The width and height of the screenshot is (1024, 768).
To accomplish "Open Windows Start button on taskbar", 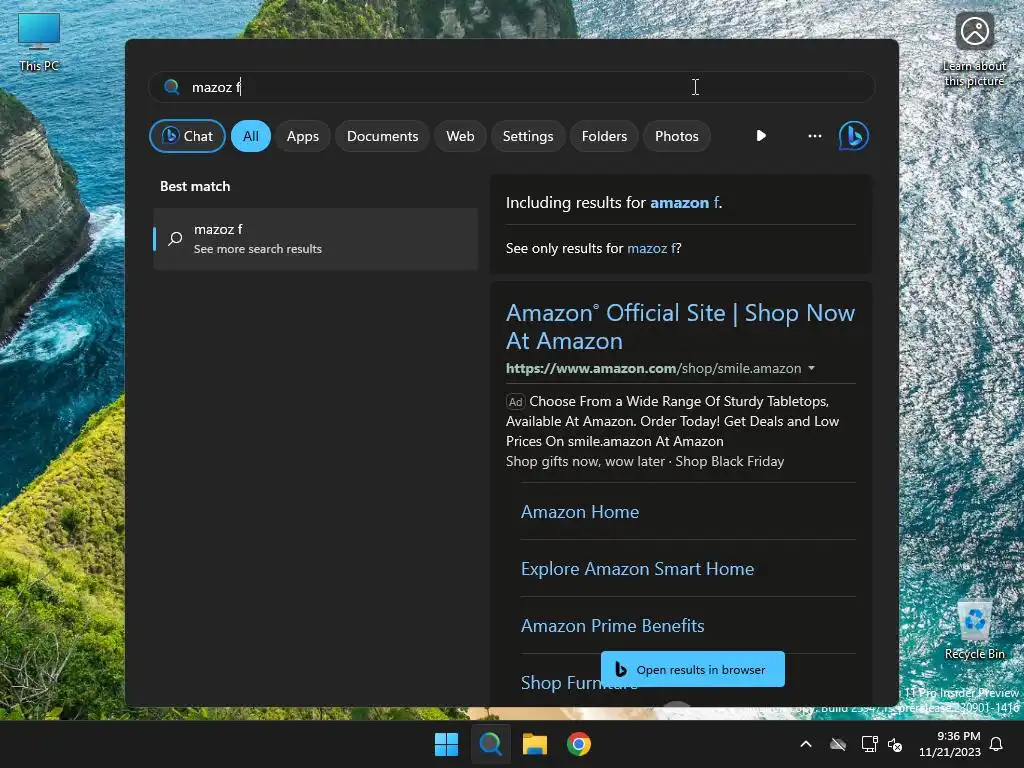I will [447, 744].
